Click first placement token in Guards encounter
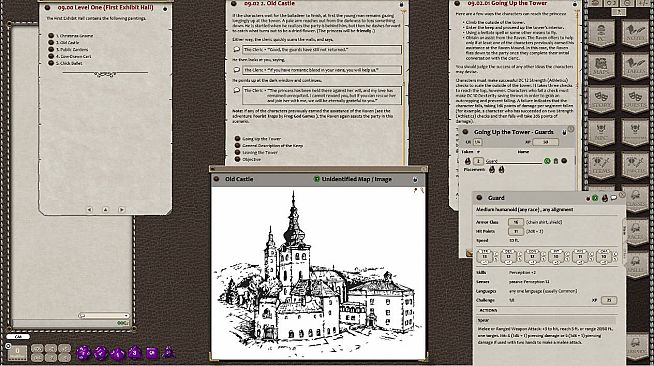The image size is (654, 366). click(x=492, y=170)
